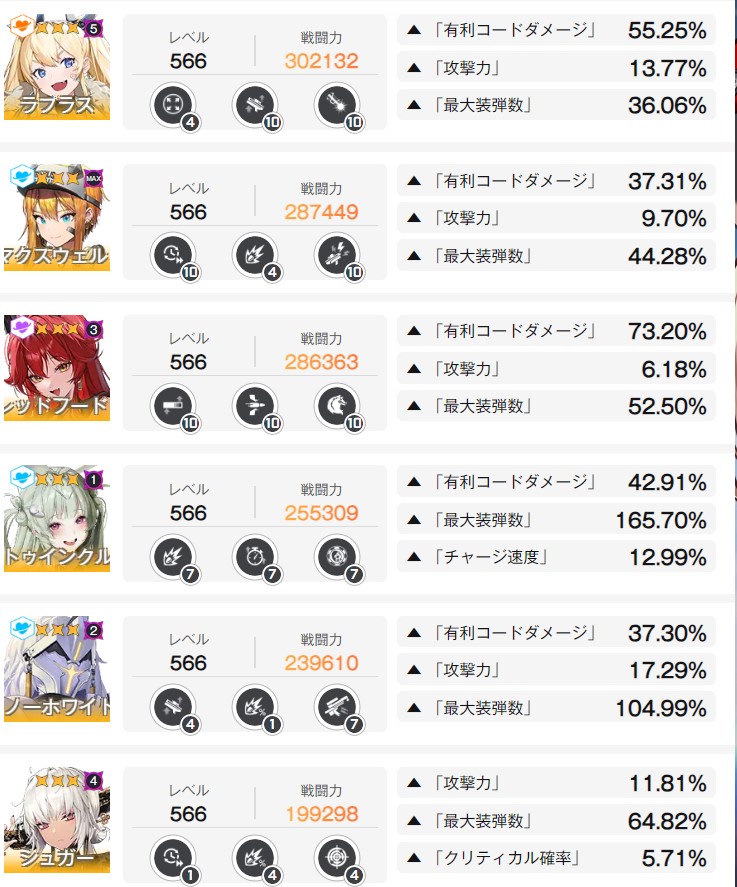Click マクスウェル's middle burst skill icon level 4

[255, 256]
